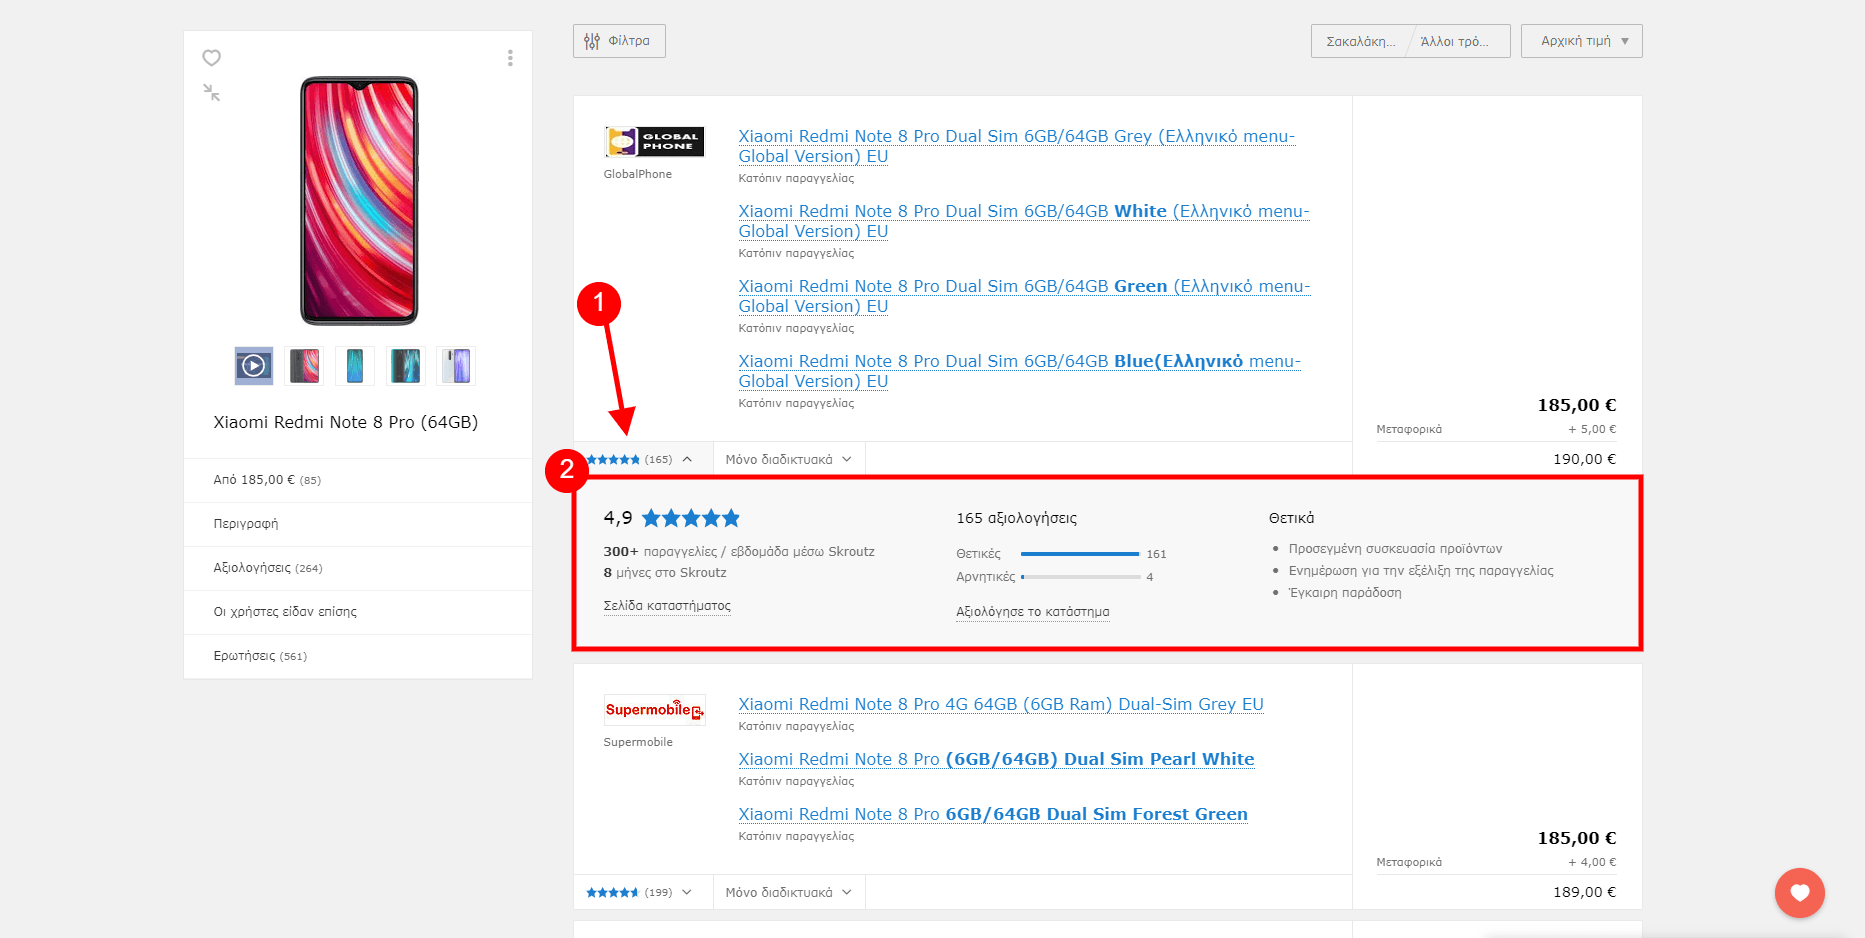Open Σελίδα καταστήματος link
This screenshot has width=1865, height=938.
(667, 606)
